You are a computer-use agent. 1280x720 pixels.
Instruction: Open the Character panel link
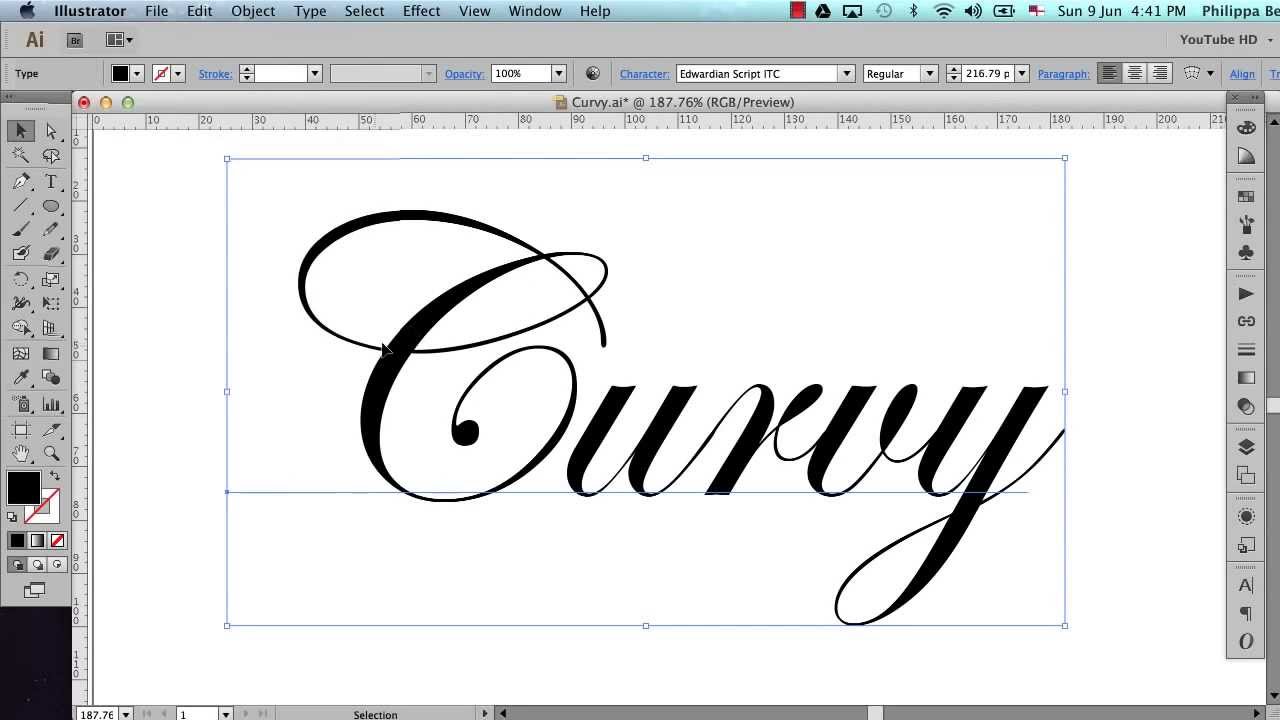click(644, 74)
